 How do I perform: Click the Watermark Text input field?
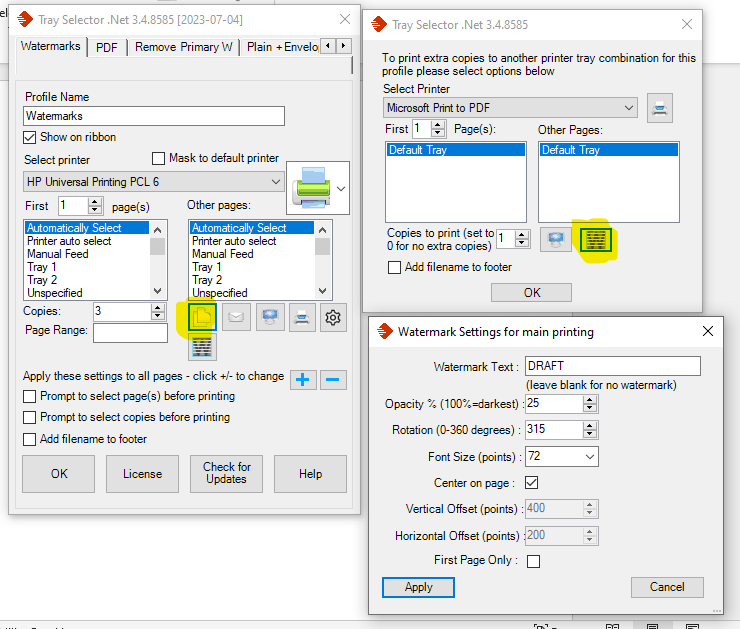(612, 366)
